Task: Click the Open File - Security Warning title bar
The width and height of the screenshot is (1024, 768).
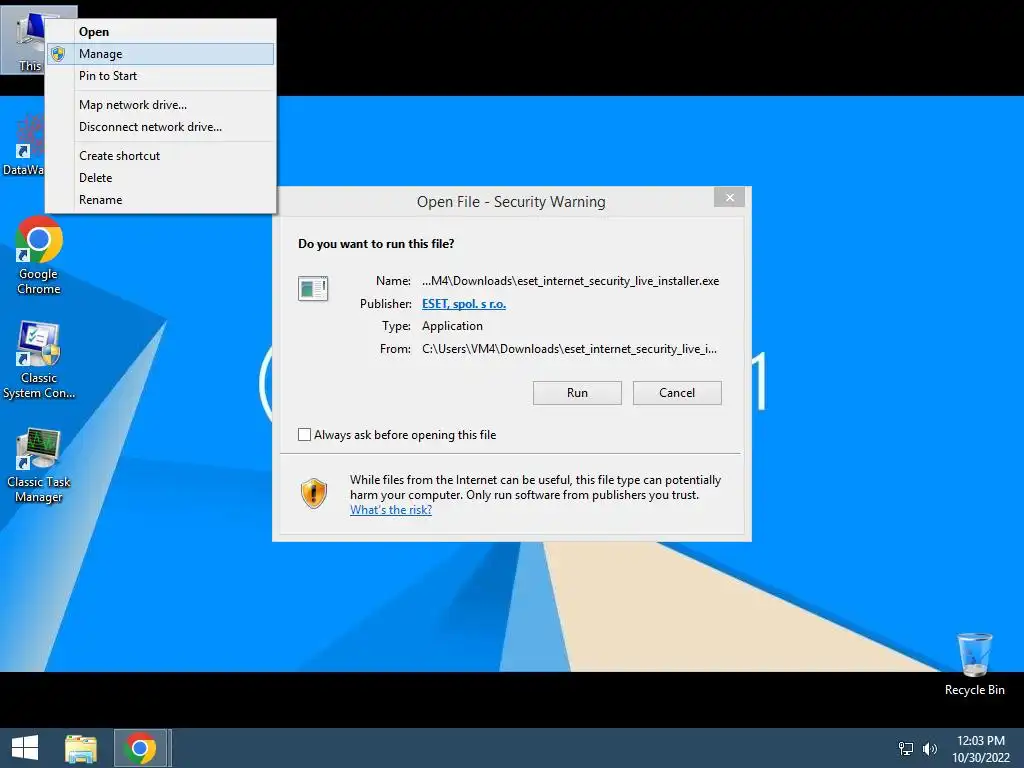Action: click(x=511, y=202)
